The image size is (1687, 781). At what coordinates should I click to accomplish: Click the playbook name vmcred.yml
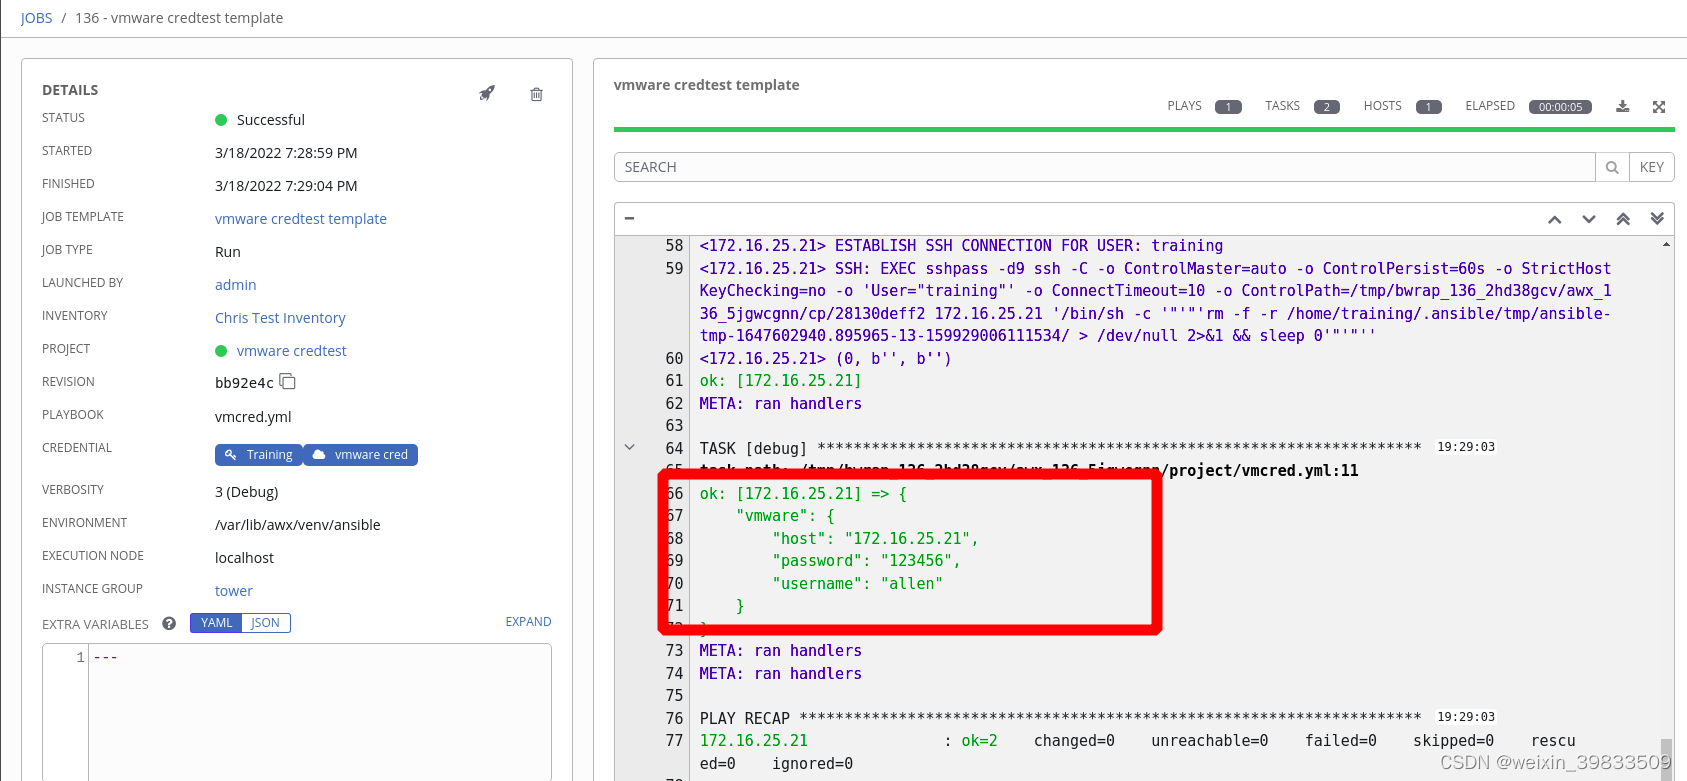(253, 417)
